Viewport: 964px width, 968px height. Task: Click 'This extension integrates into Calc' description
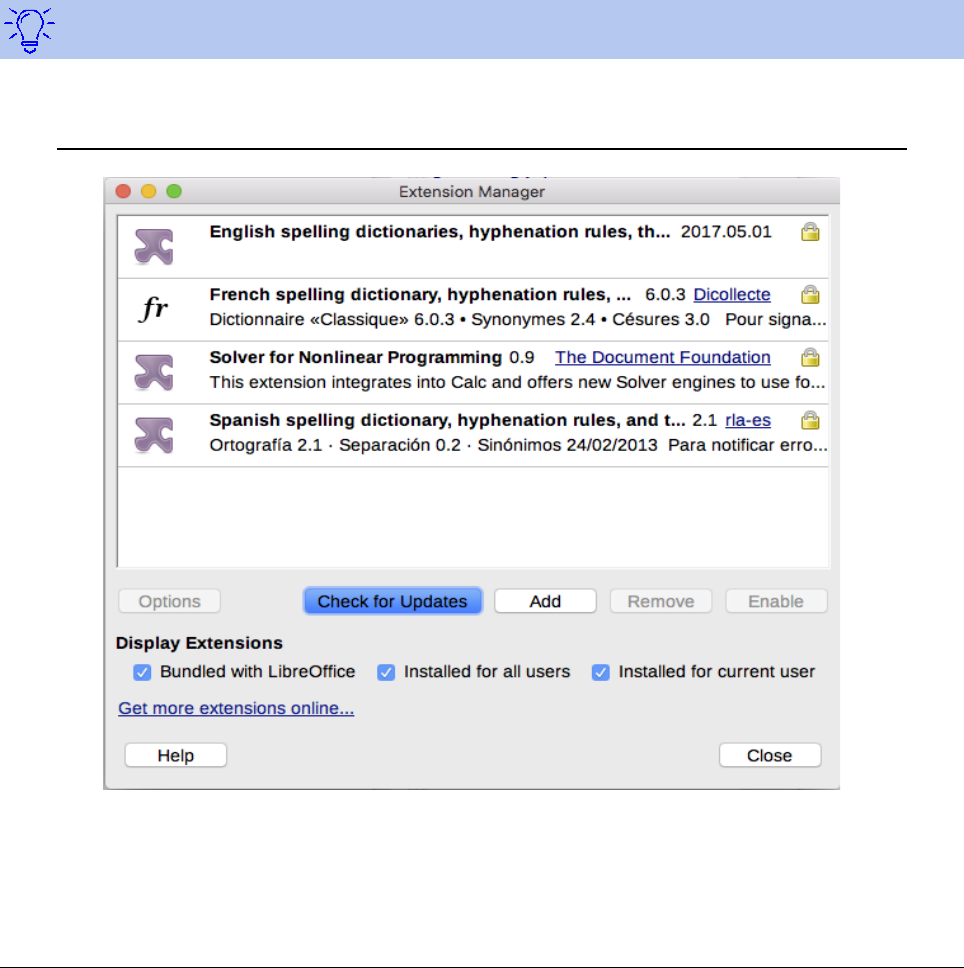pos(517,383)
